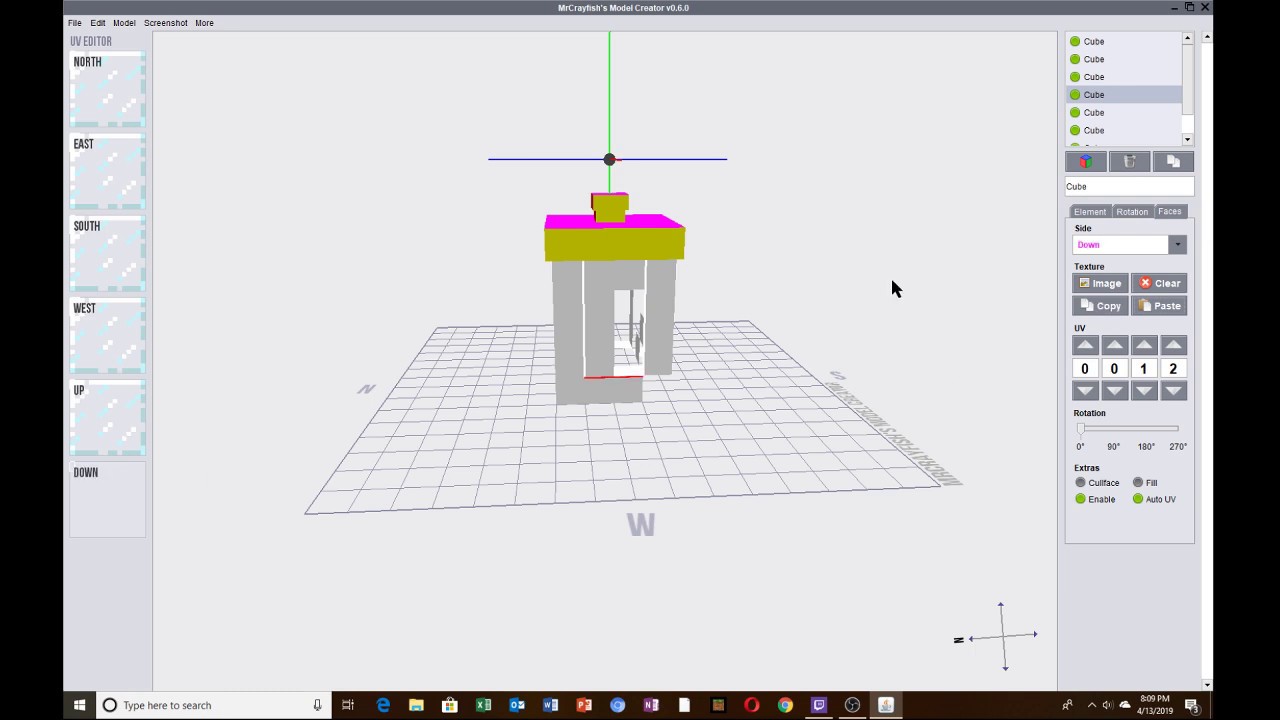
Task: Open the Side dropdown showing Down
Action: click(1129, 245)
